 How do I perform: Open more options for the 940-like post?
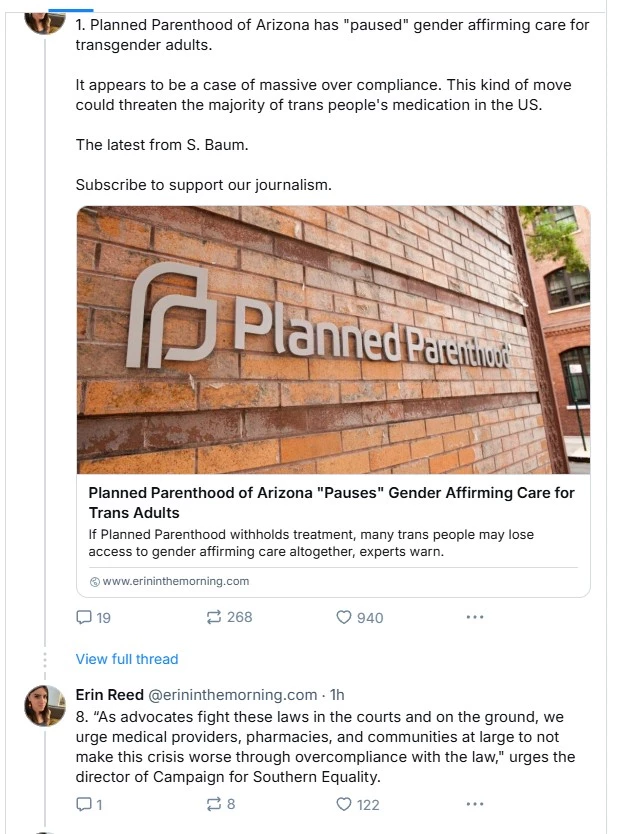pyautogui.click(x=475, y=617)
